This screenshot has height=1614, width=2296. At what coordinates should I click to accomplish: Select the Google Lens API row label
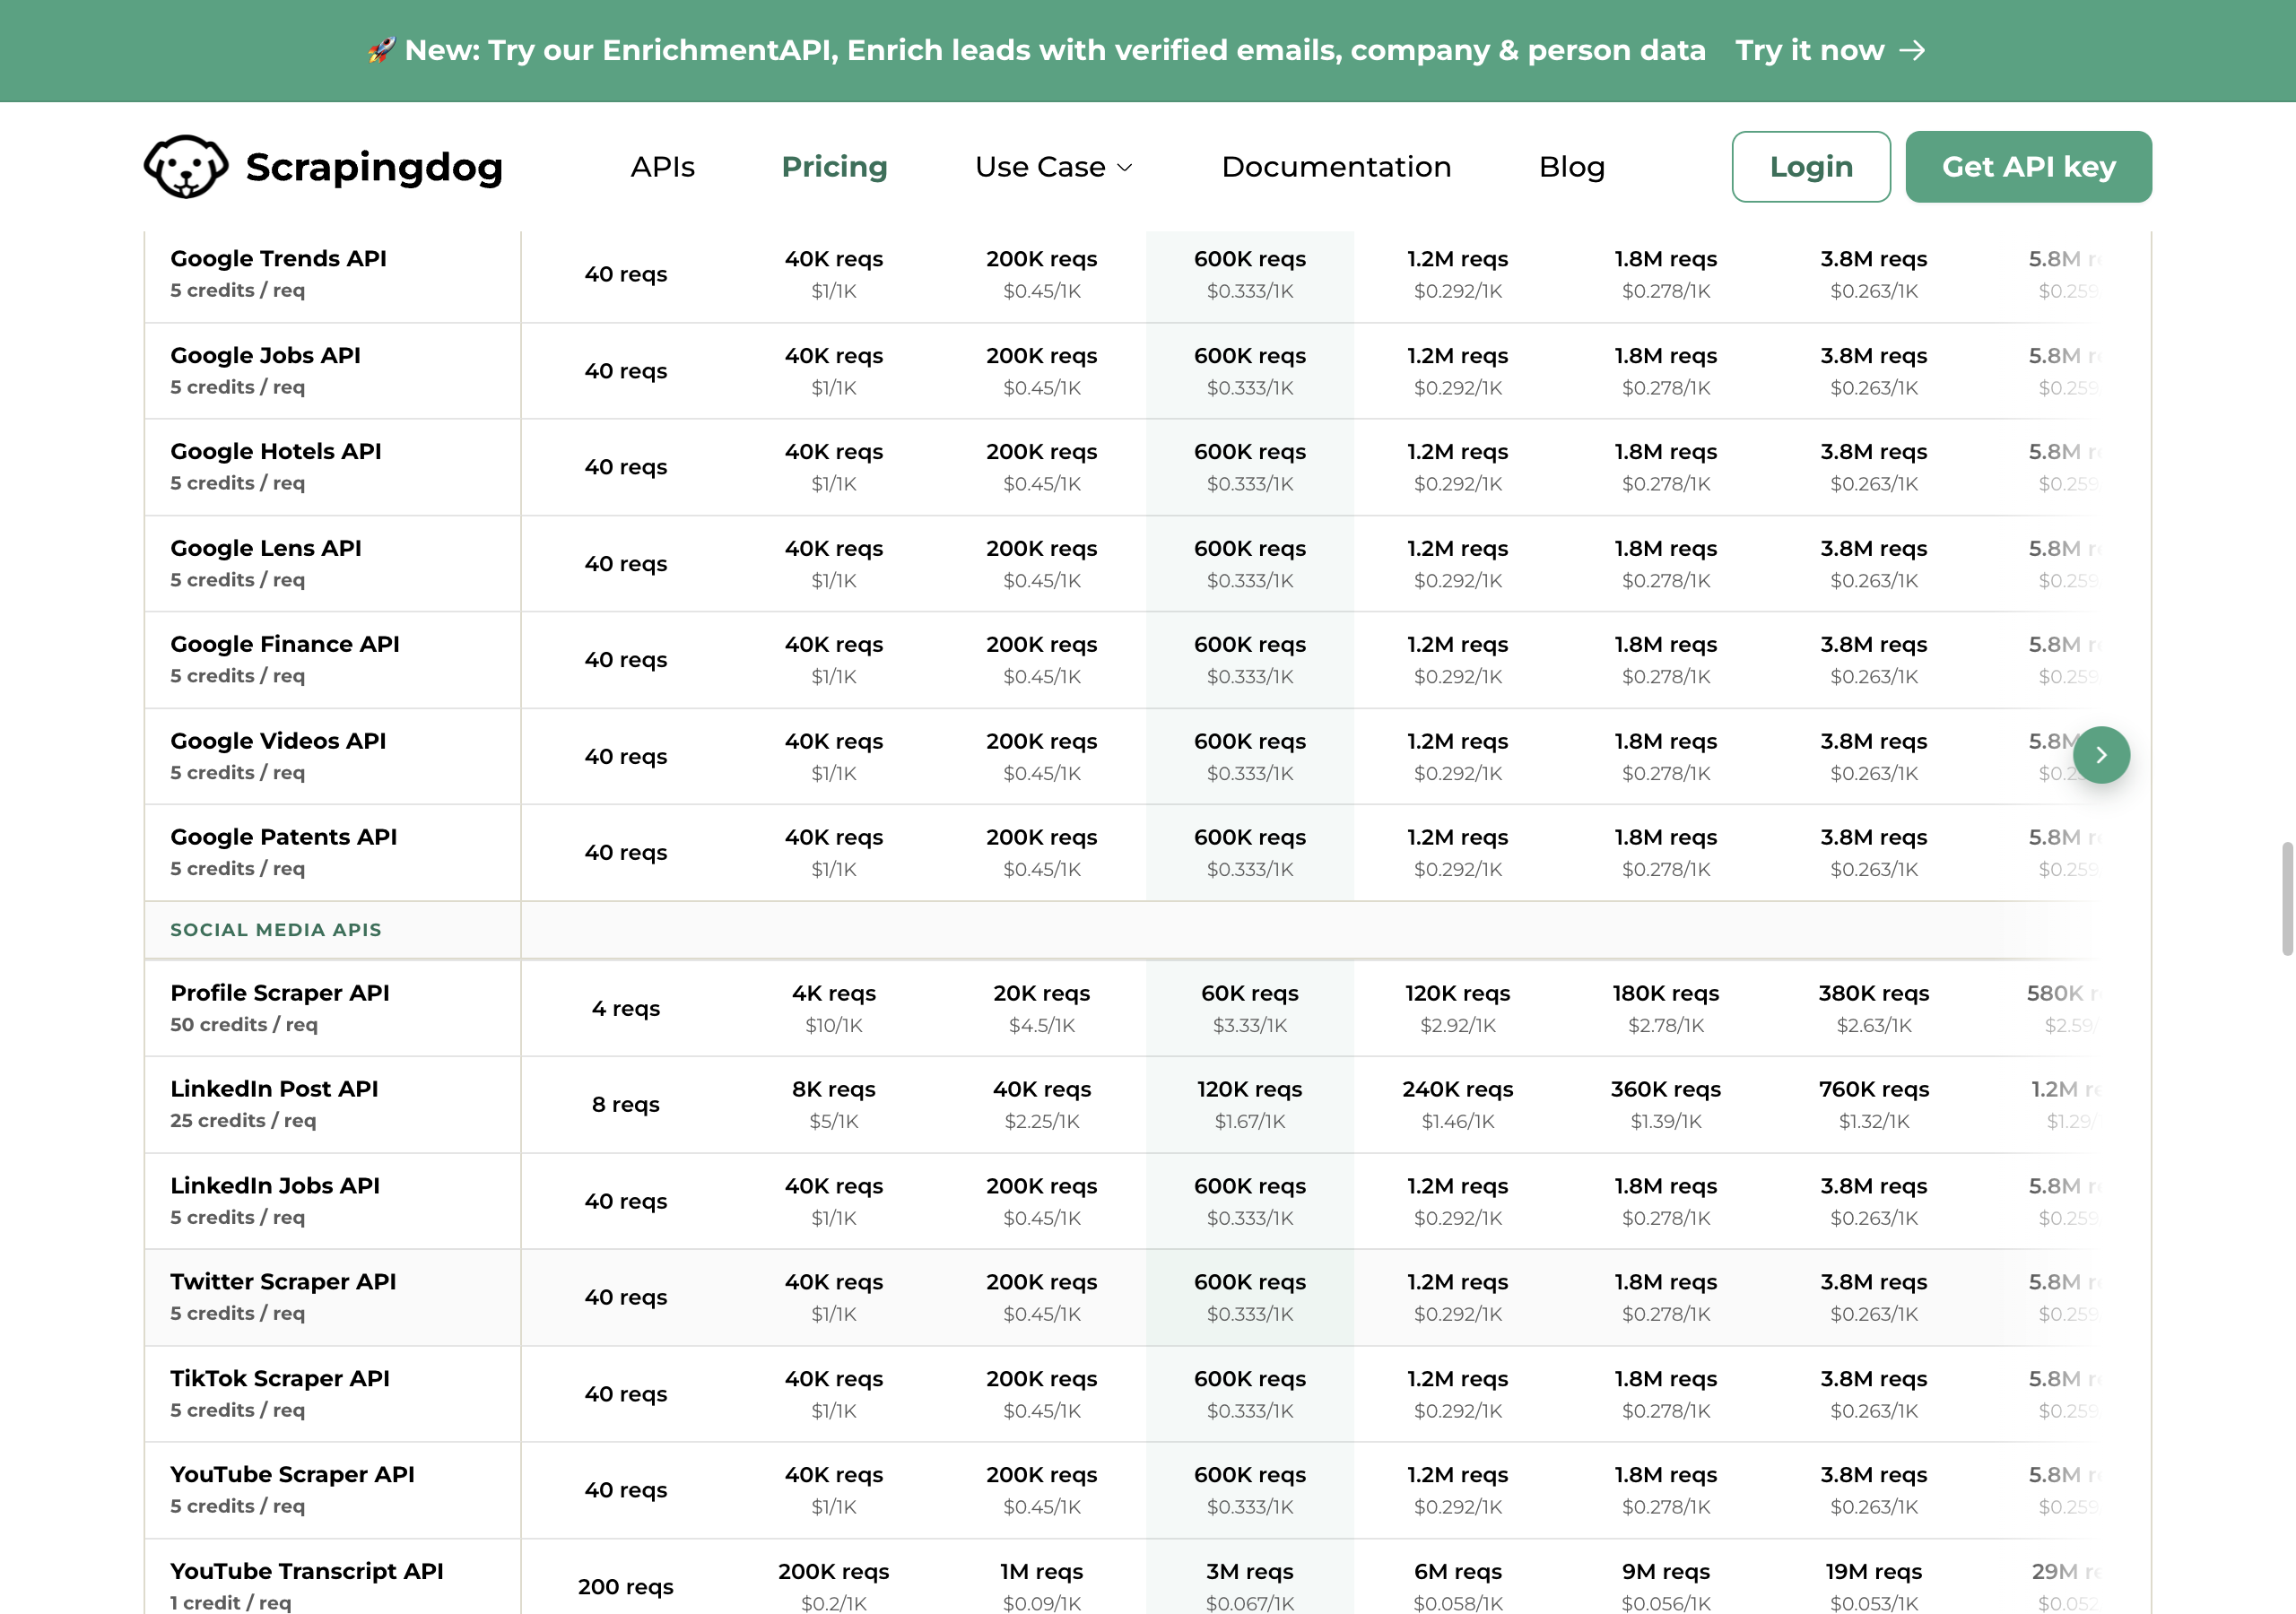click(x=266, y=548)
